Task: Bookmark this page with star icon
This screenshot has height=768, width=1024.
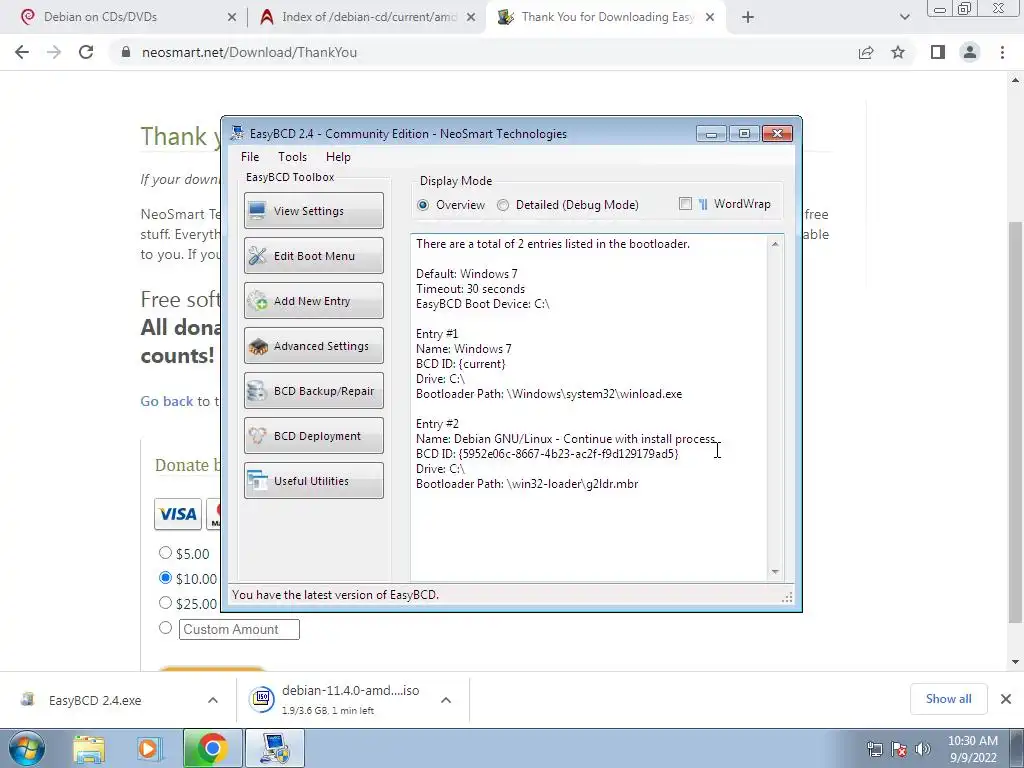Action: tap(898, 52)
